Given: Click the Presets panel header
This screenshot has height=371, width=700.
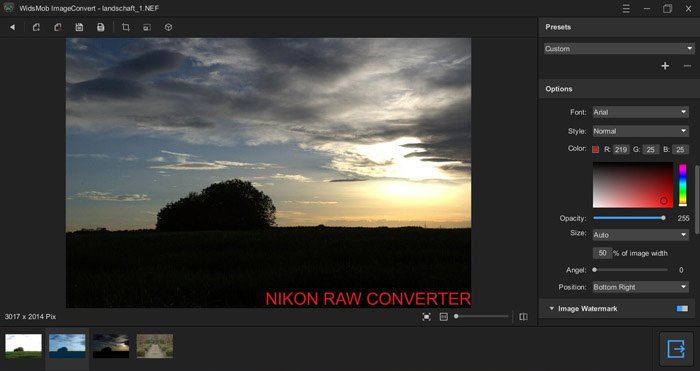Looking at the screenshot, I should (x=619, y=27).
